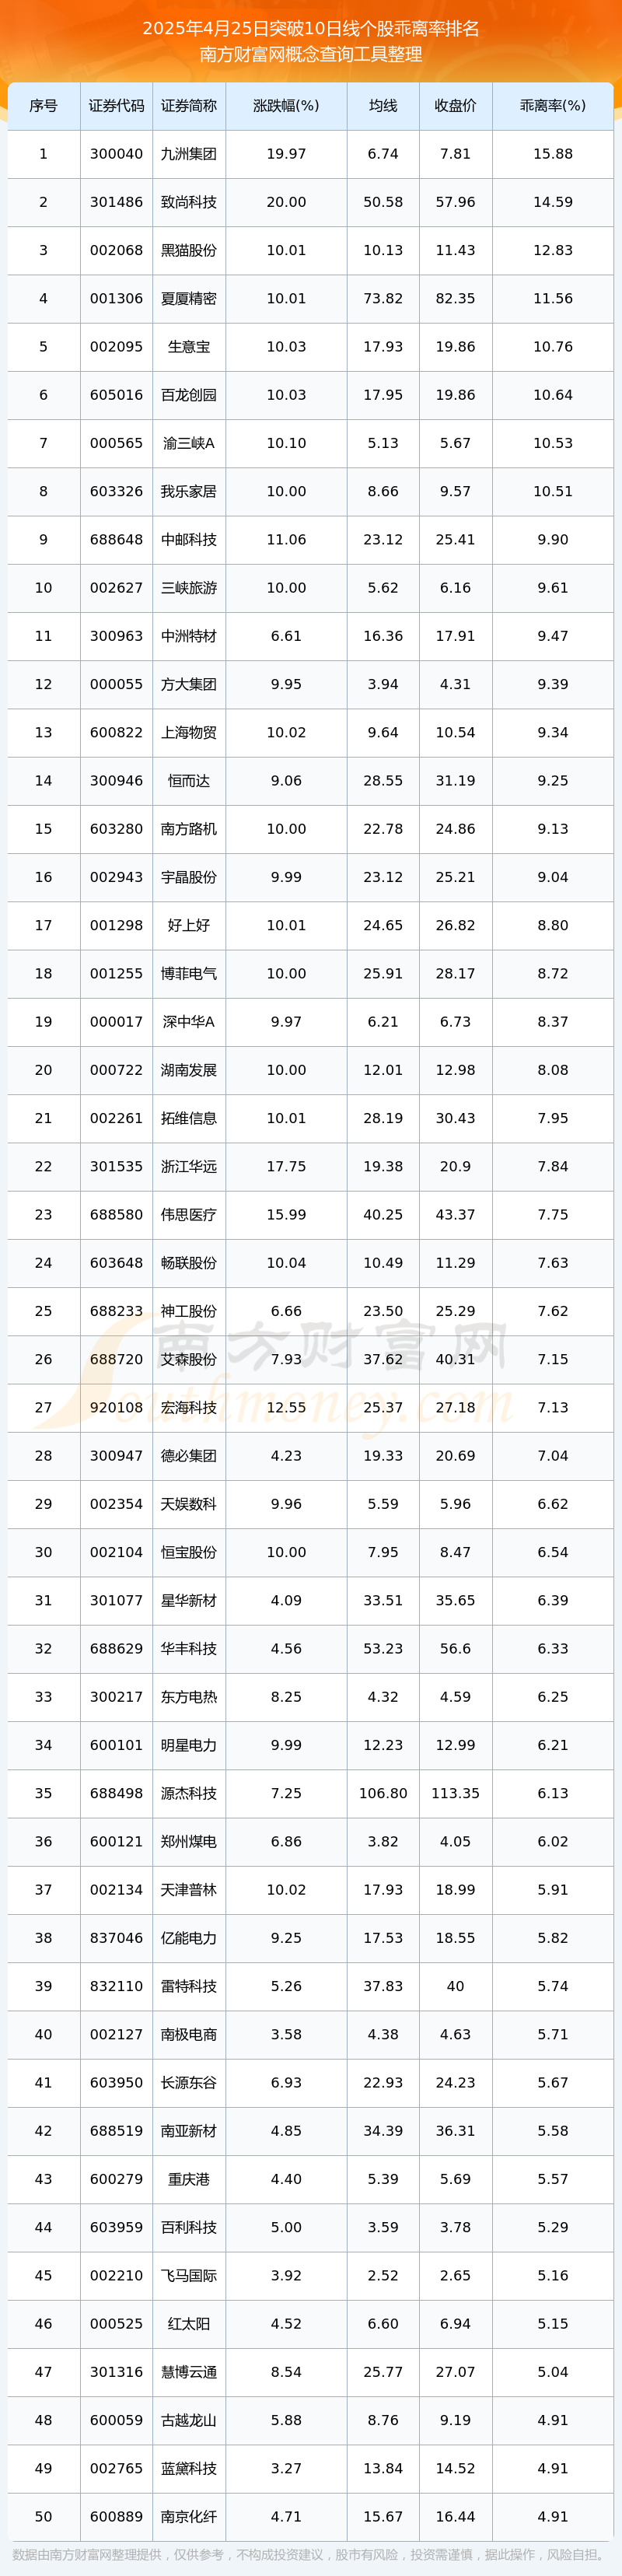This screenshot has height=2576, width=622.
Task: Select code 002068 in row 3
Action: (x=116, y=250)
